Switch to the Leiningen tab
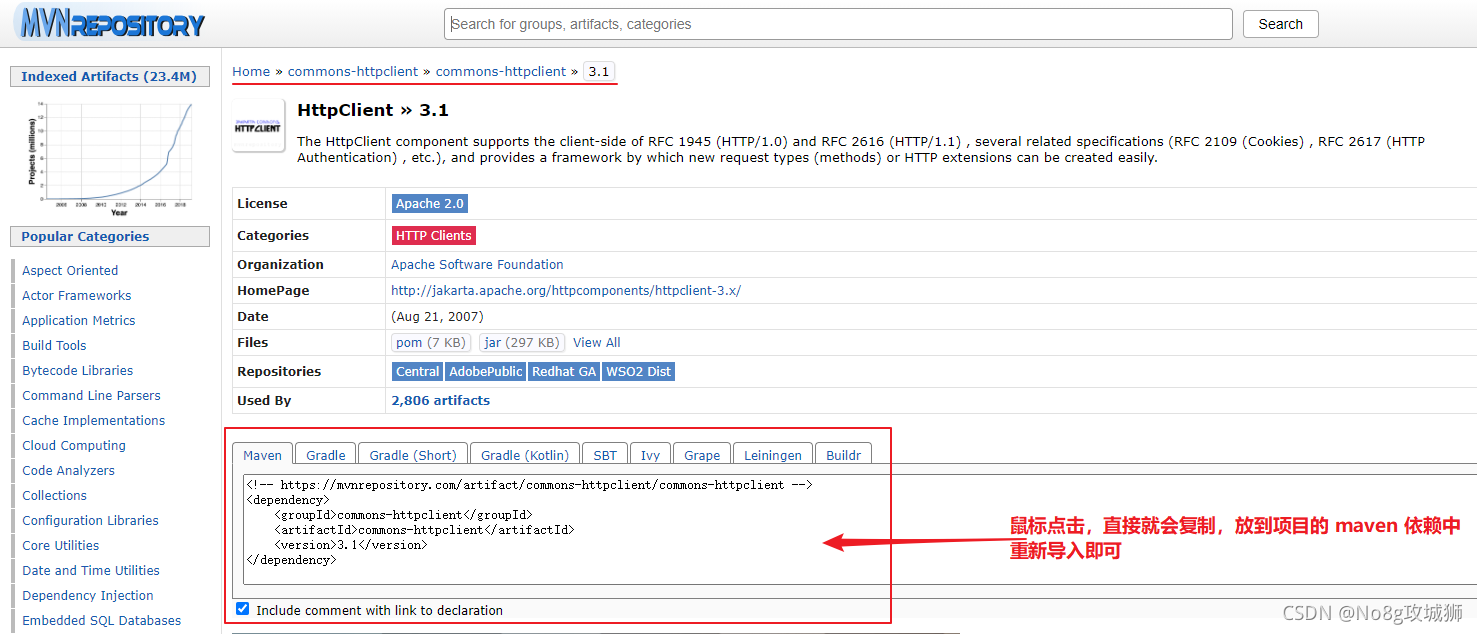Image resolution: width=1477 pixels, height=634 pixels. tap(773, 455)
